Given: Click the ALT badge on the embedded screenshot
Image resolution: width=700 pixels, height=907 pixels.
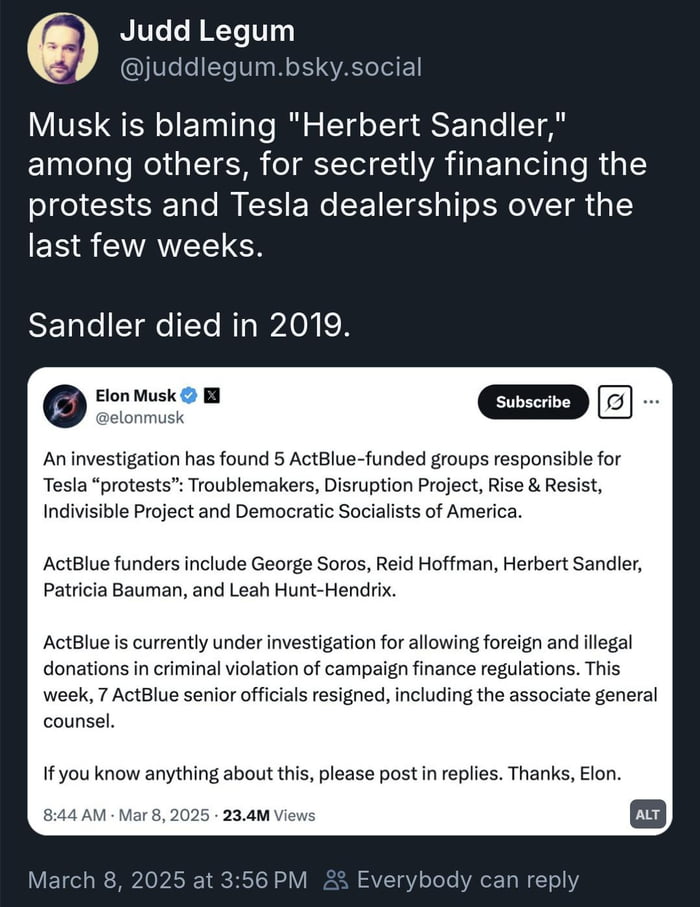Looking at the screenshot, I should click(648, 815).
